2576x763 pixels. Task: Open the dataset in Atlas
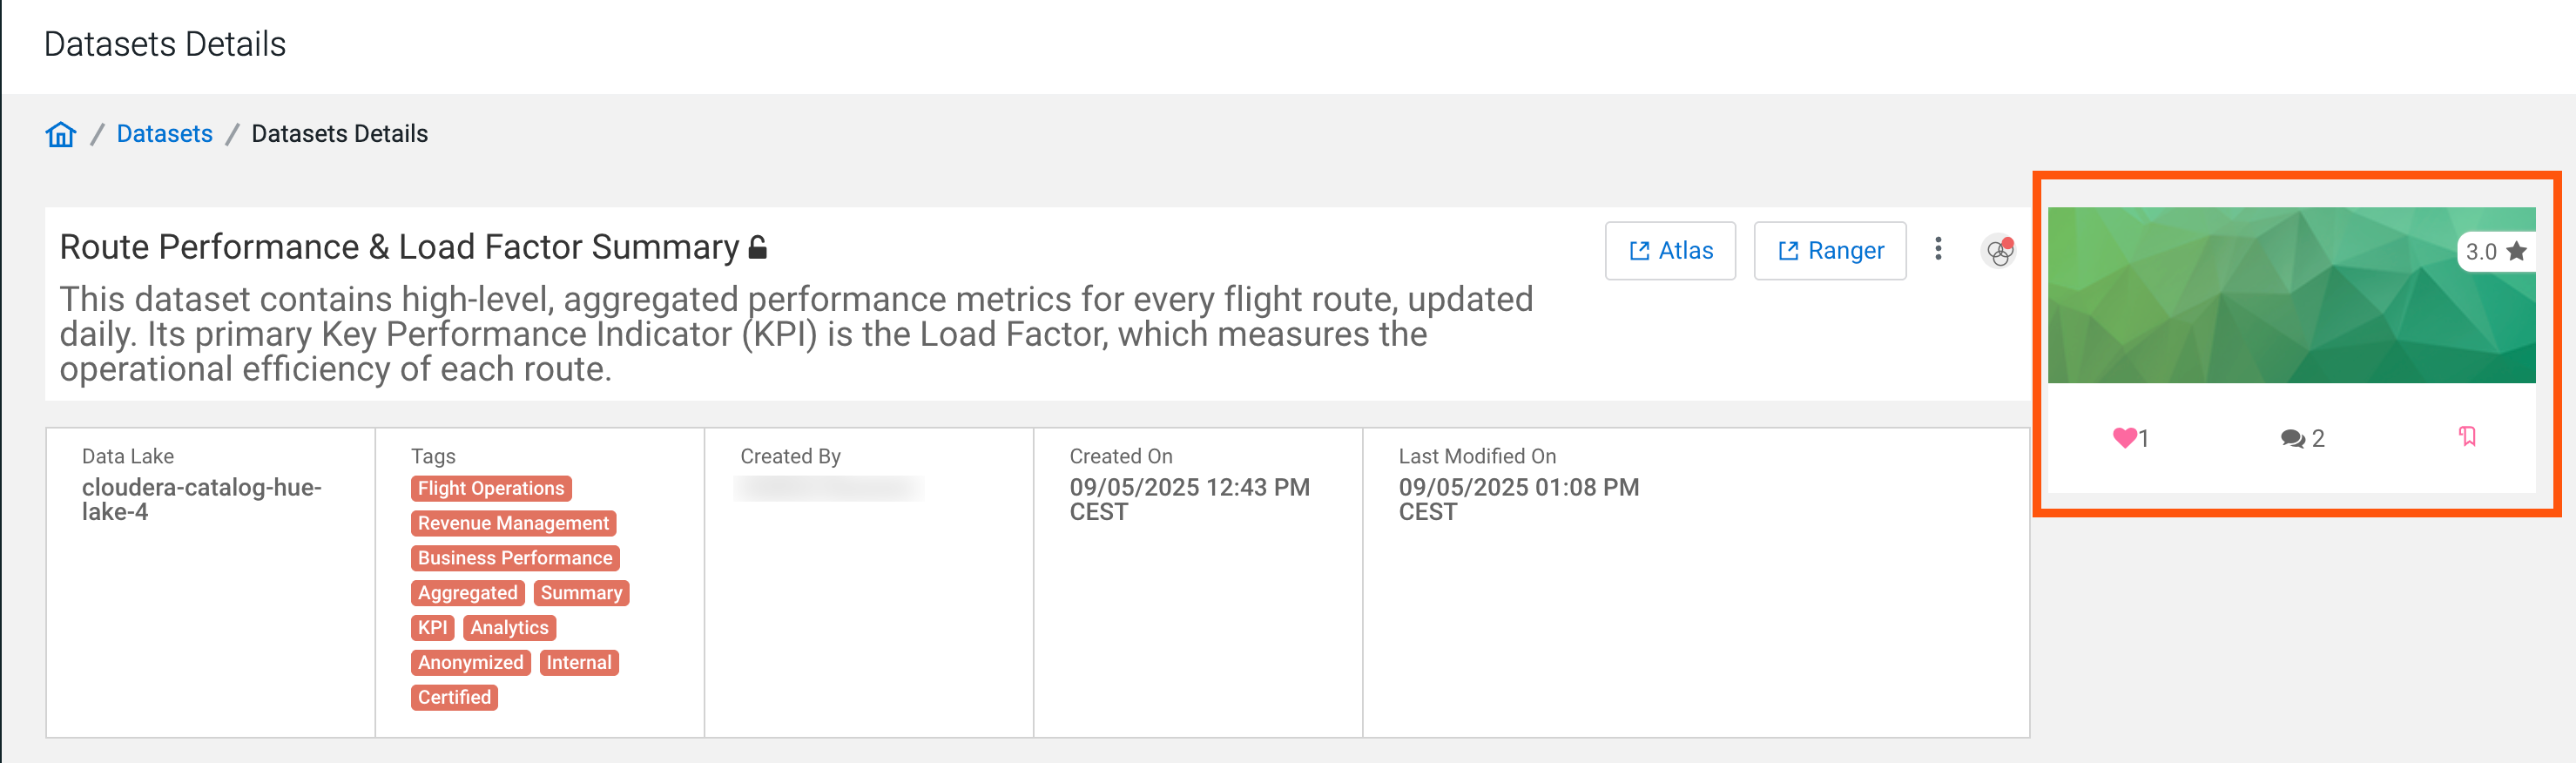[x=1670, y=251]
